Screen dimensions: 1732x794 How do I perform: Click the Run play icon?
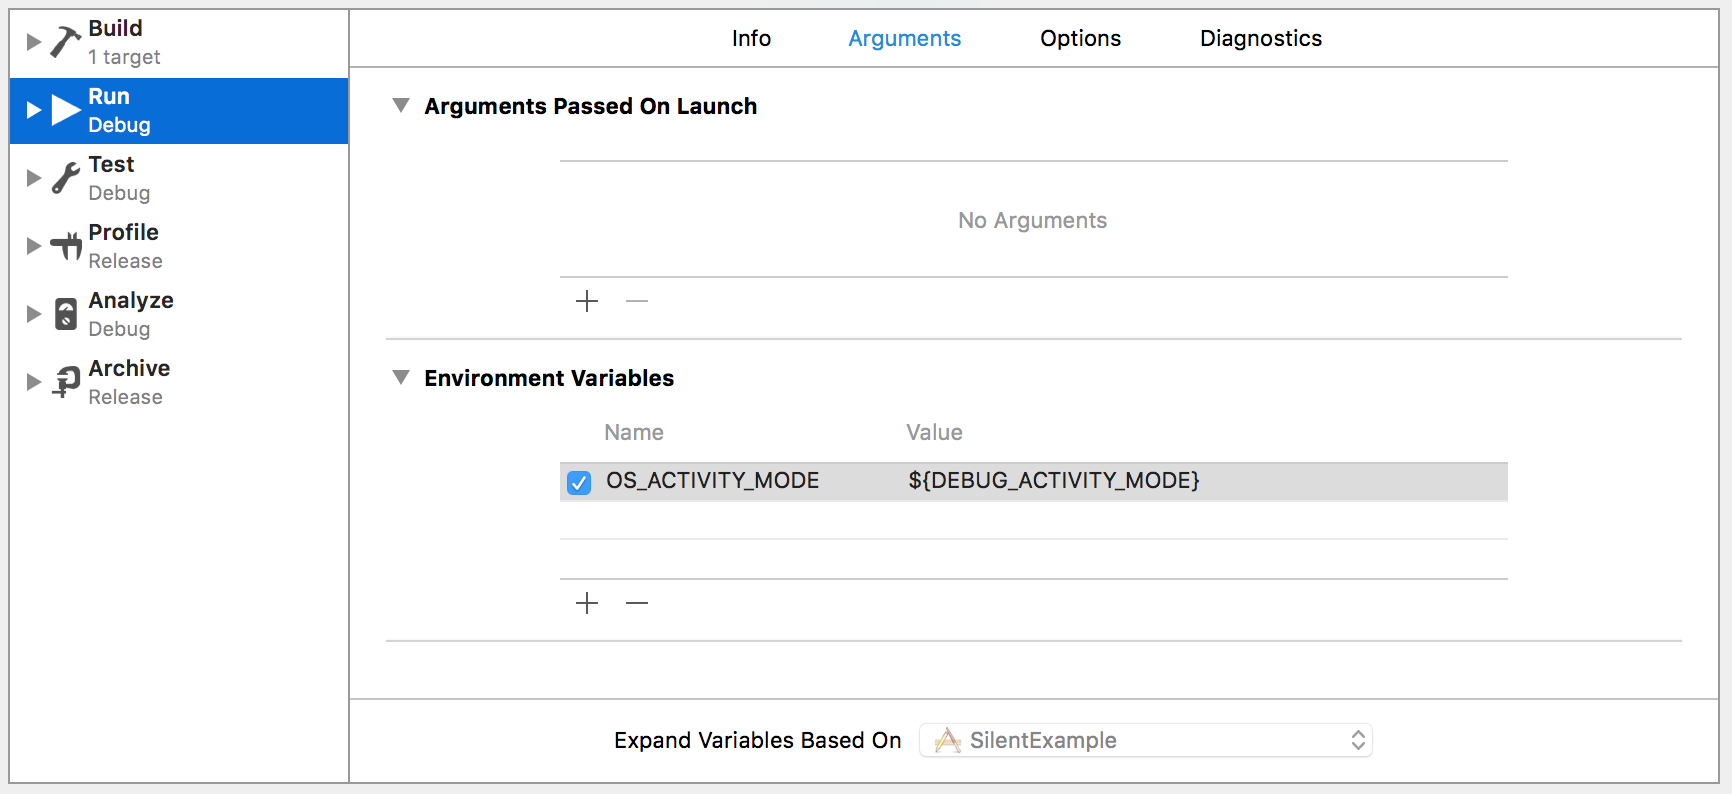click(66, 110)
